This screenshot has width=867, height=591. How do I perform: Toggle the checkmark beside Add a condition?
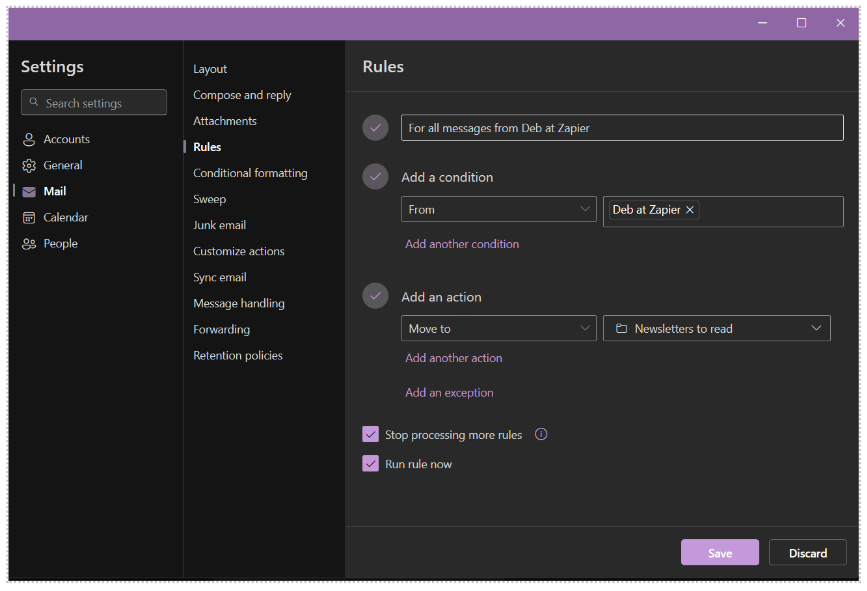(x=375, y=176)
